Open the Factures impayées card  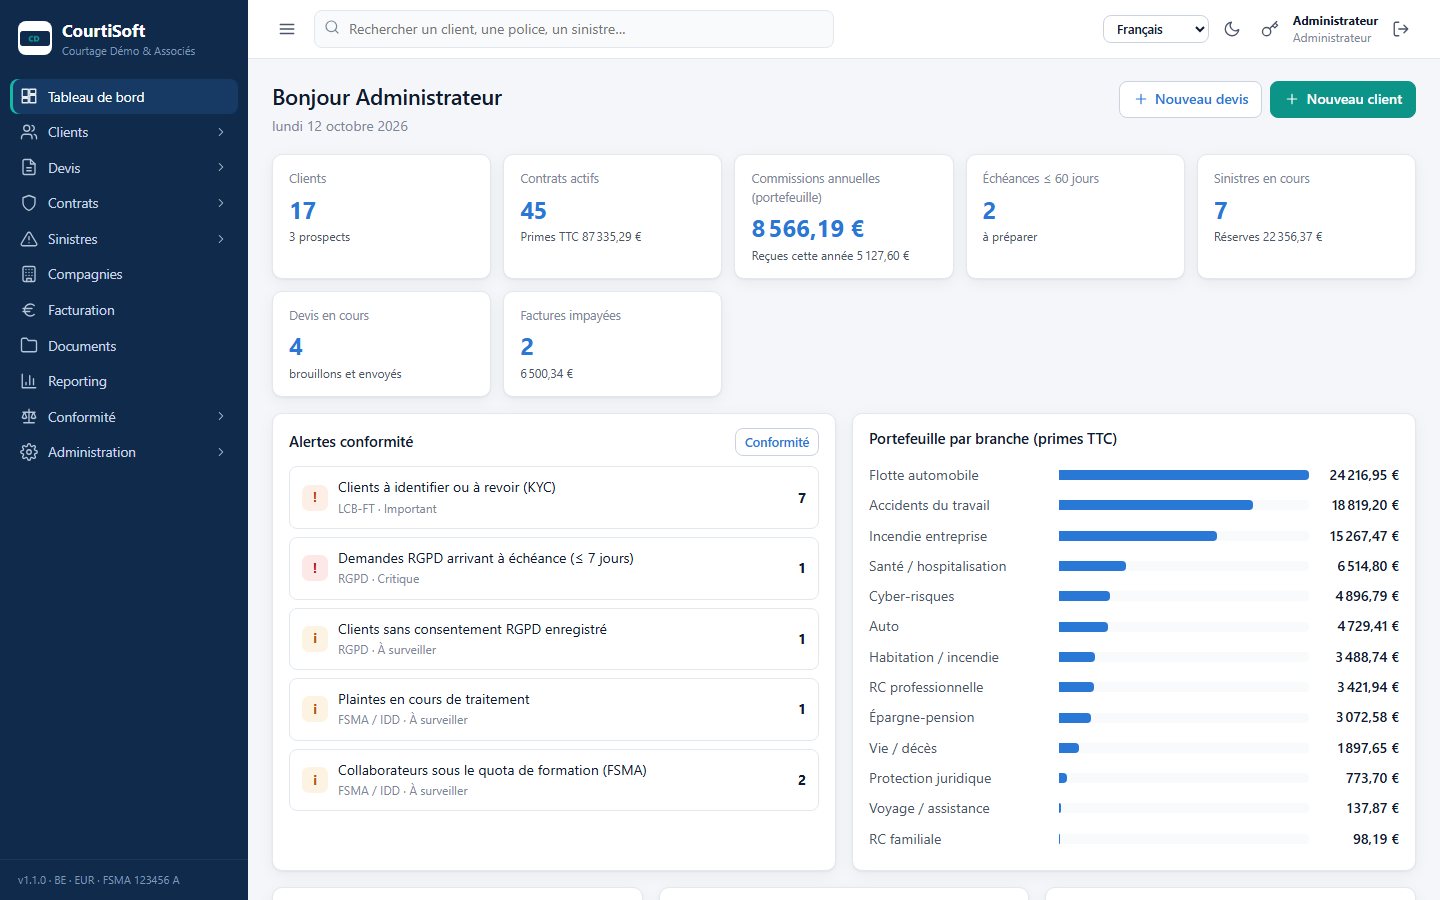click(x=612, y=344)
